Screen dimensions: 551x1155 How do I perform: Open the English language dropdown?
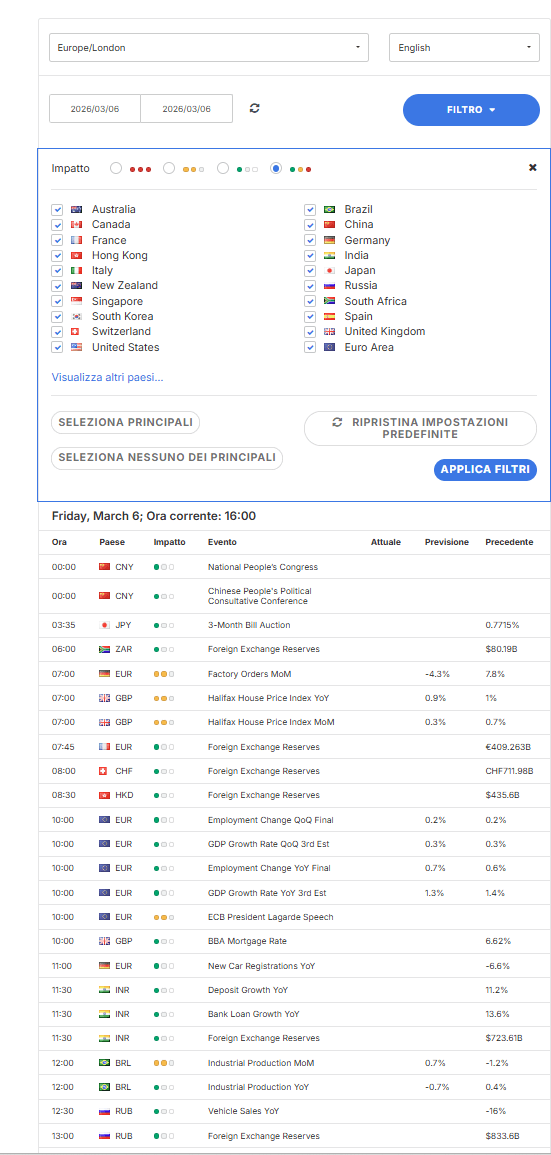pyautogui.click(x=464, y=47)
